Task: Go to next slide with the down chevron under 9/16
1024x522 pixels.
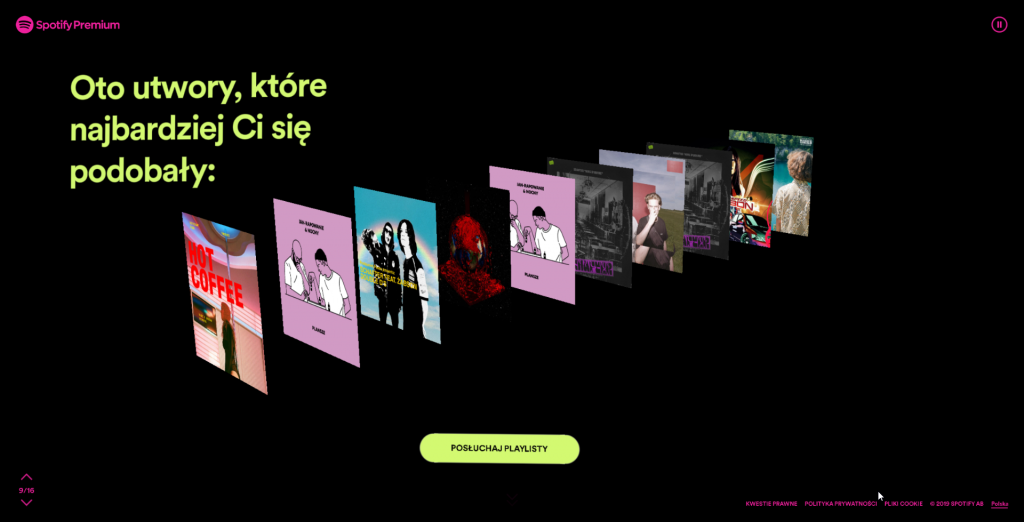Action: pos(26,502)
